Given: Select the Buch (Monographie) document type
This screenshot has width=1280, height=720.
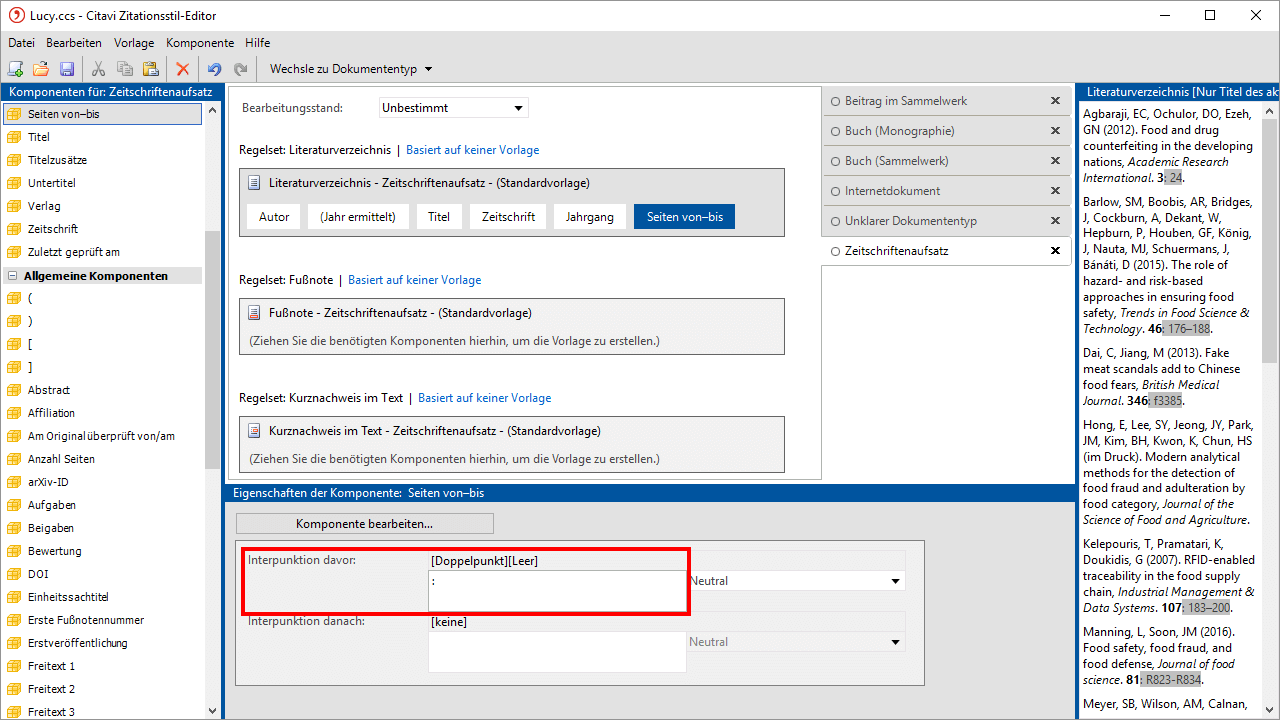Looking at the screenshot, I should (899, 131).
